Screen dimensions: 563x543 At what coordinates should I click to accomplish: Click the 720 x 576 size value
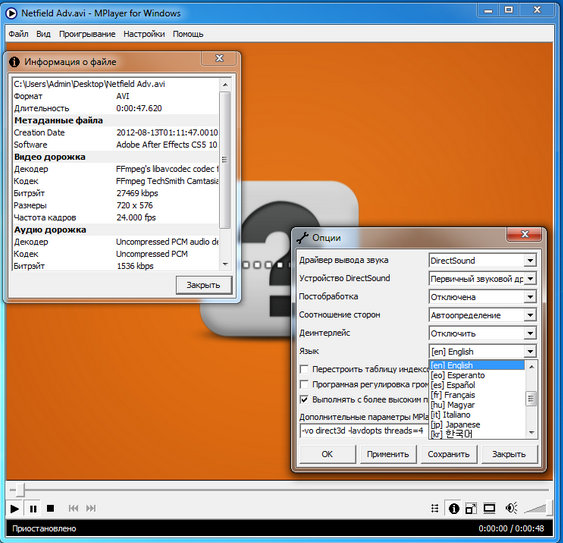click(x=135, y=205)
